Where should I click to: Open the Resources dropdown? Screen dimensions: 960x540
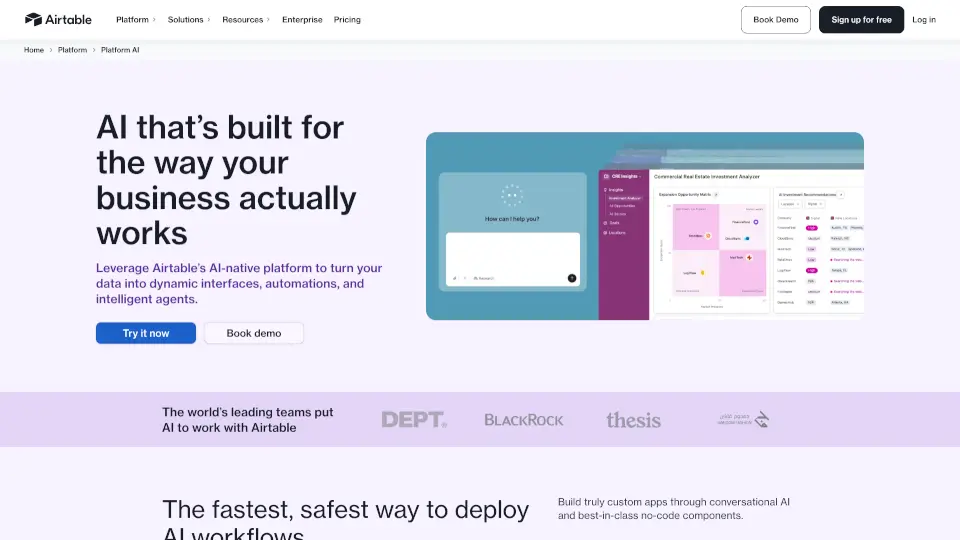tap(246, 20)
